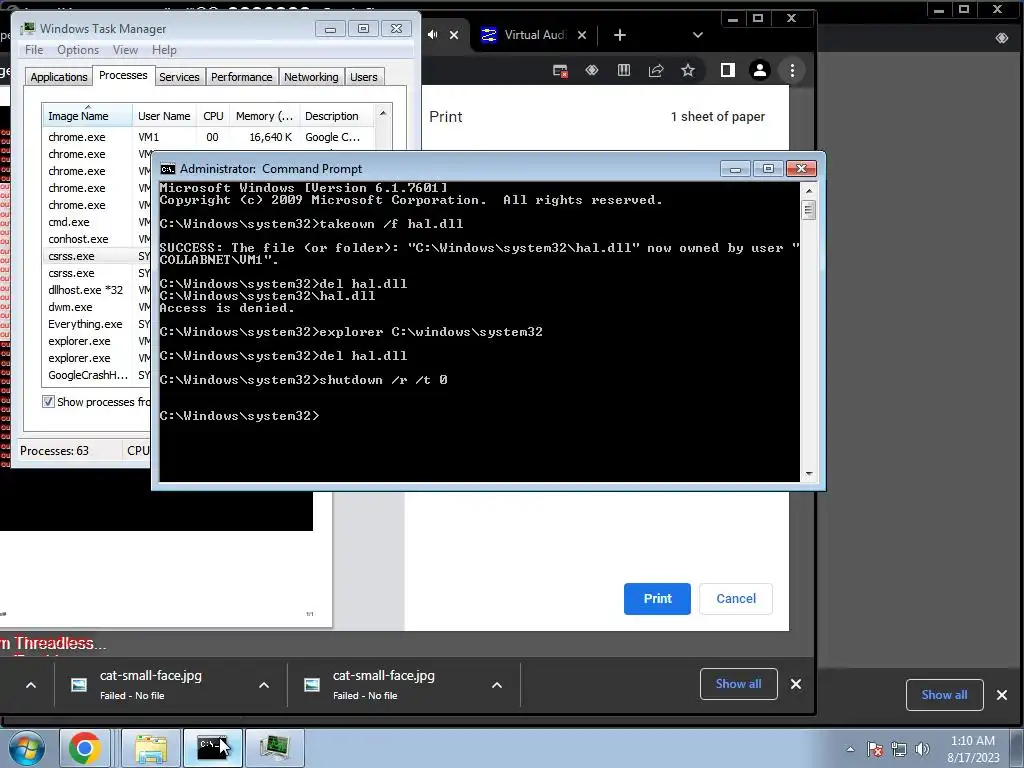Open File menu in Task Manager
This screenshot has width=1024, height=768.
34,50
